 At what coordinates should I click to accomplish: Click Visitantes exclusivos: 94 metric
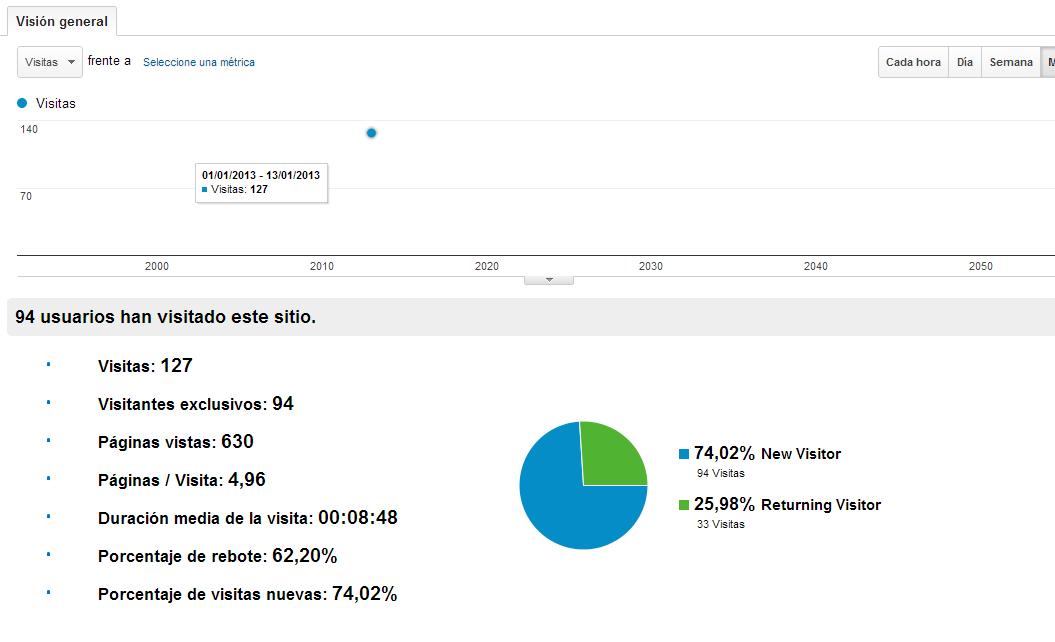pyautogui.click(x=196, y=404)
